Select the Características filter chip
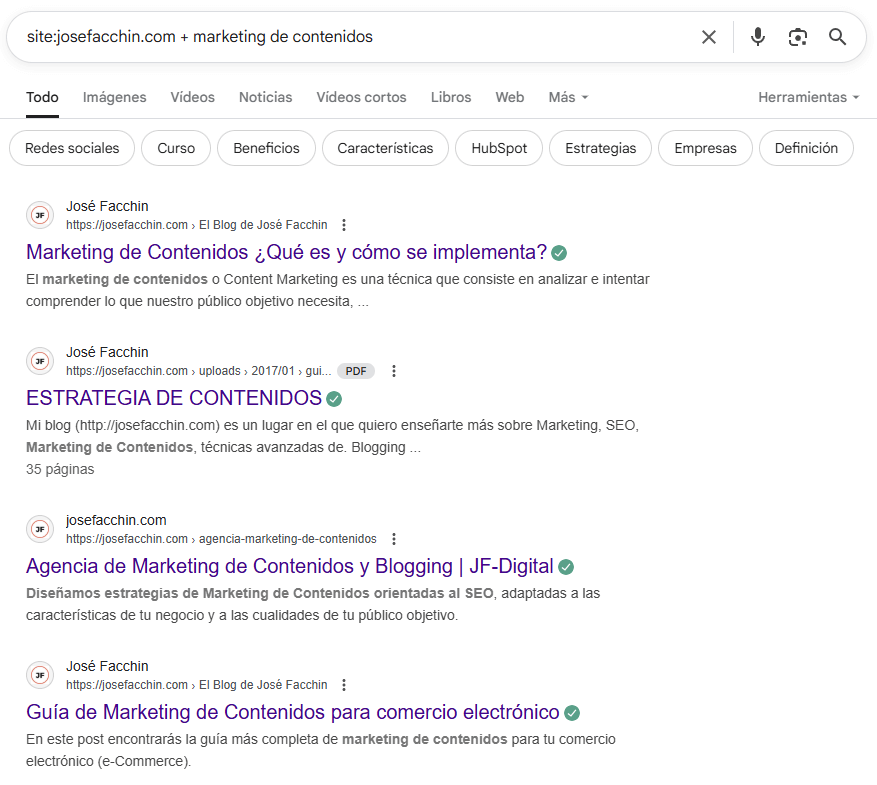Viewport: 877px width, 785px height. click(385, 148)
